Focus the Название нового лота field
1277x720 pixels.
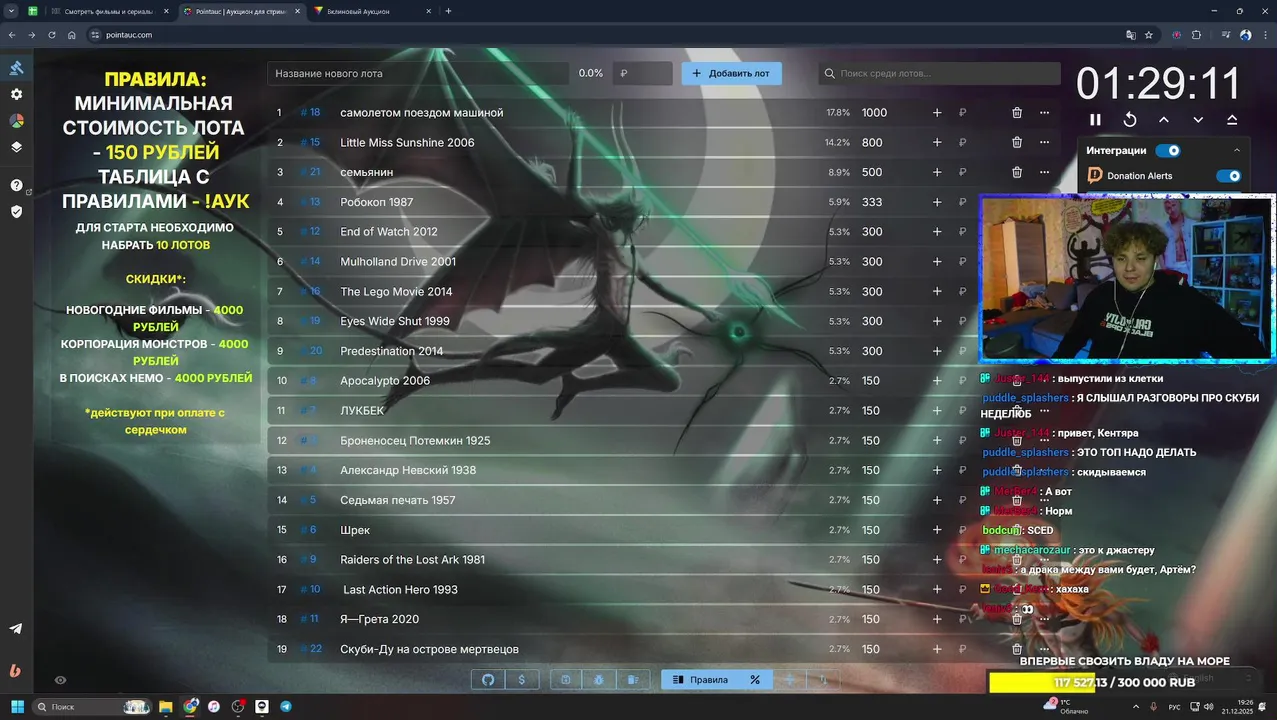(x=418, y=73)
